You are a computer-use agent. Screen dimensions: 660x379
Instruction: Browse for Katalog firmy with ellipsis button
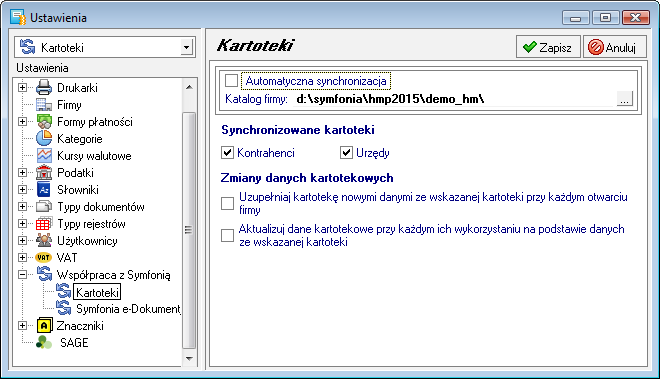point(624,99)
